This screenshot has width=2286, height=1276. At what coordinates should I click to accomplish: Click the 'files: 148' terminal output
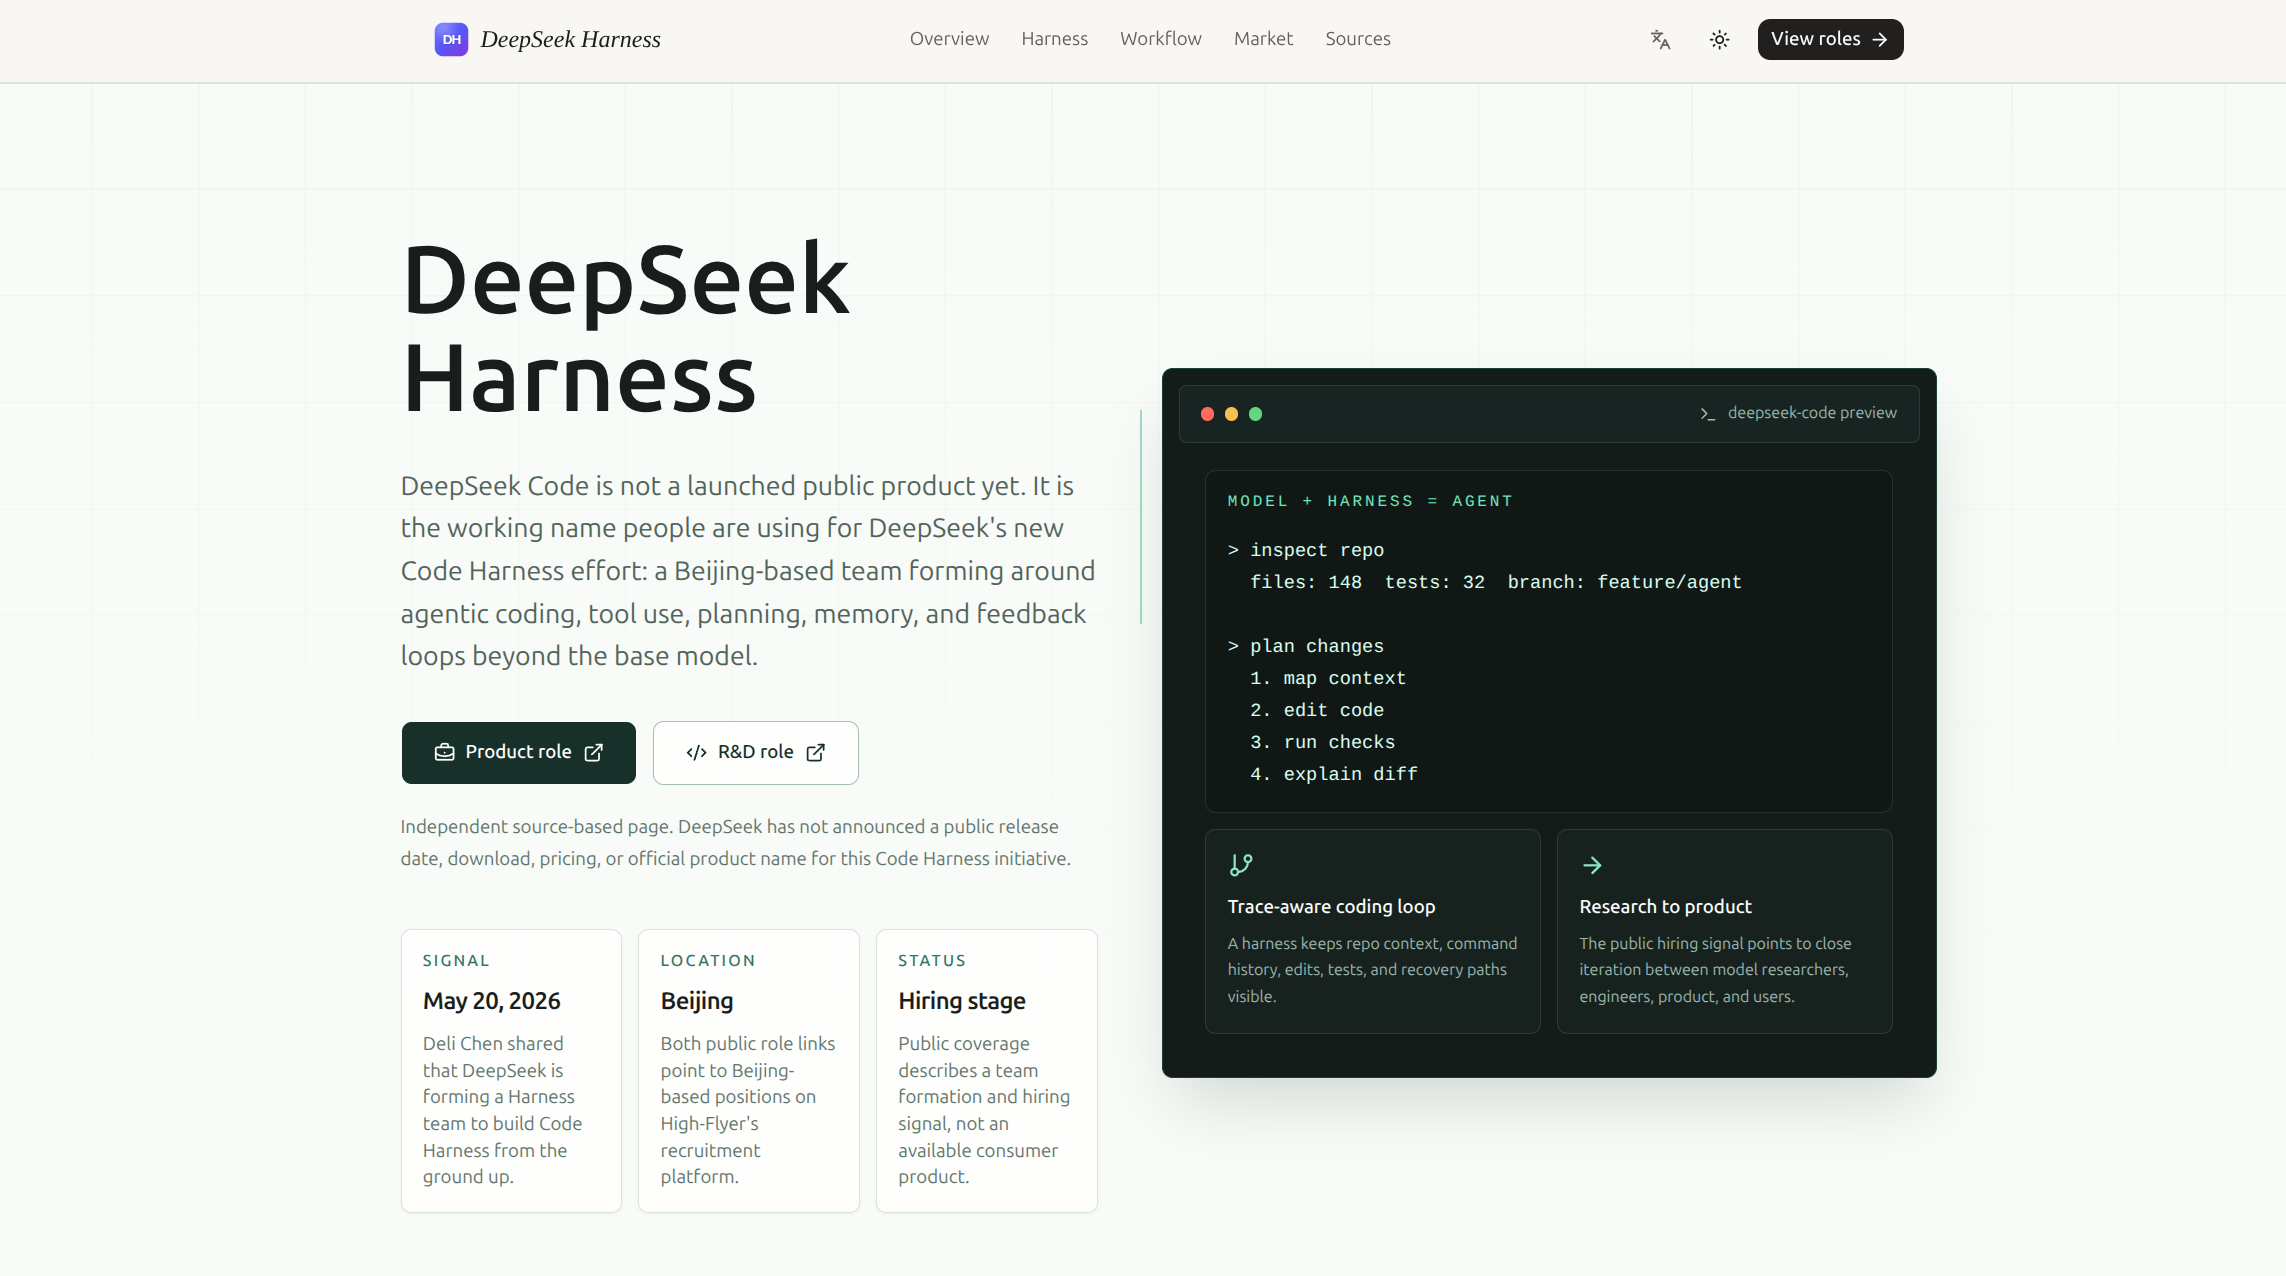1305,582
